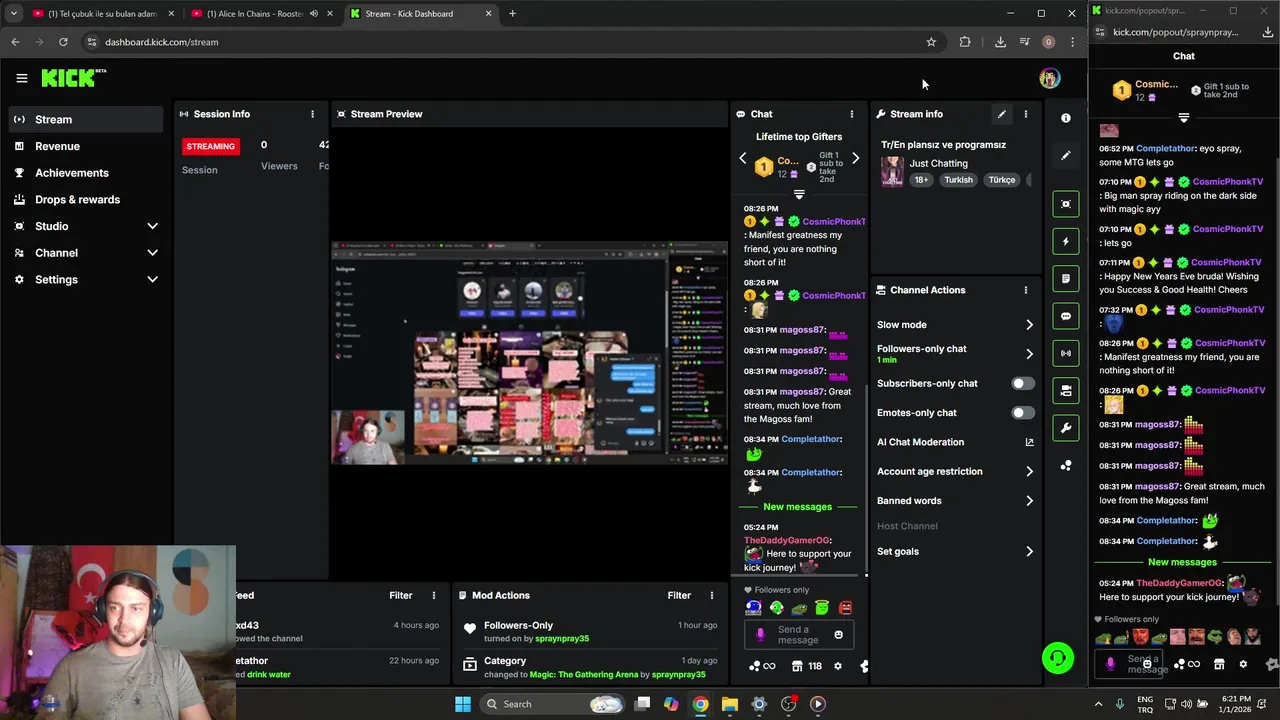The width and height of the screenshot is (1280, 720).
Task: Click the stream preview thumbnail
Action: point(530,353)
